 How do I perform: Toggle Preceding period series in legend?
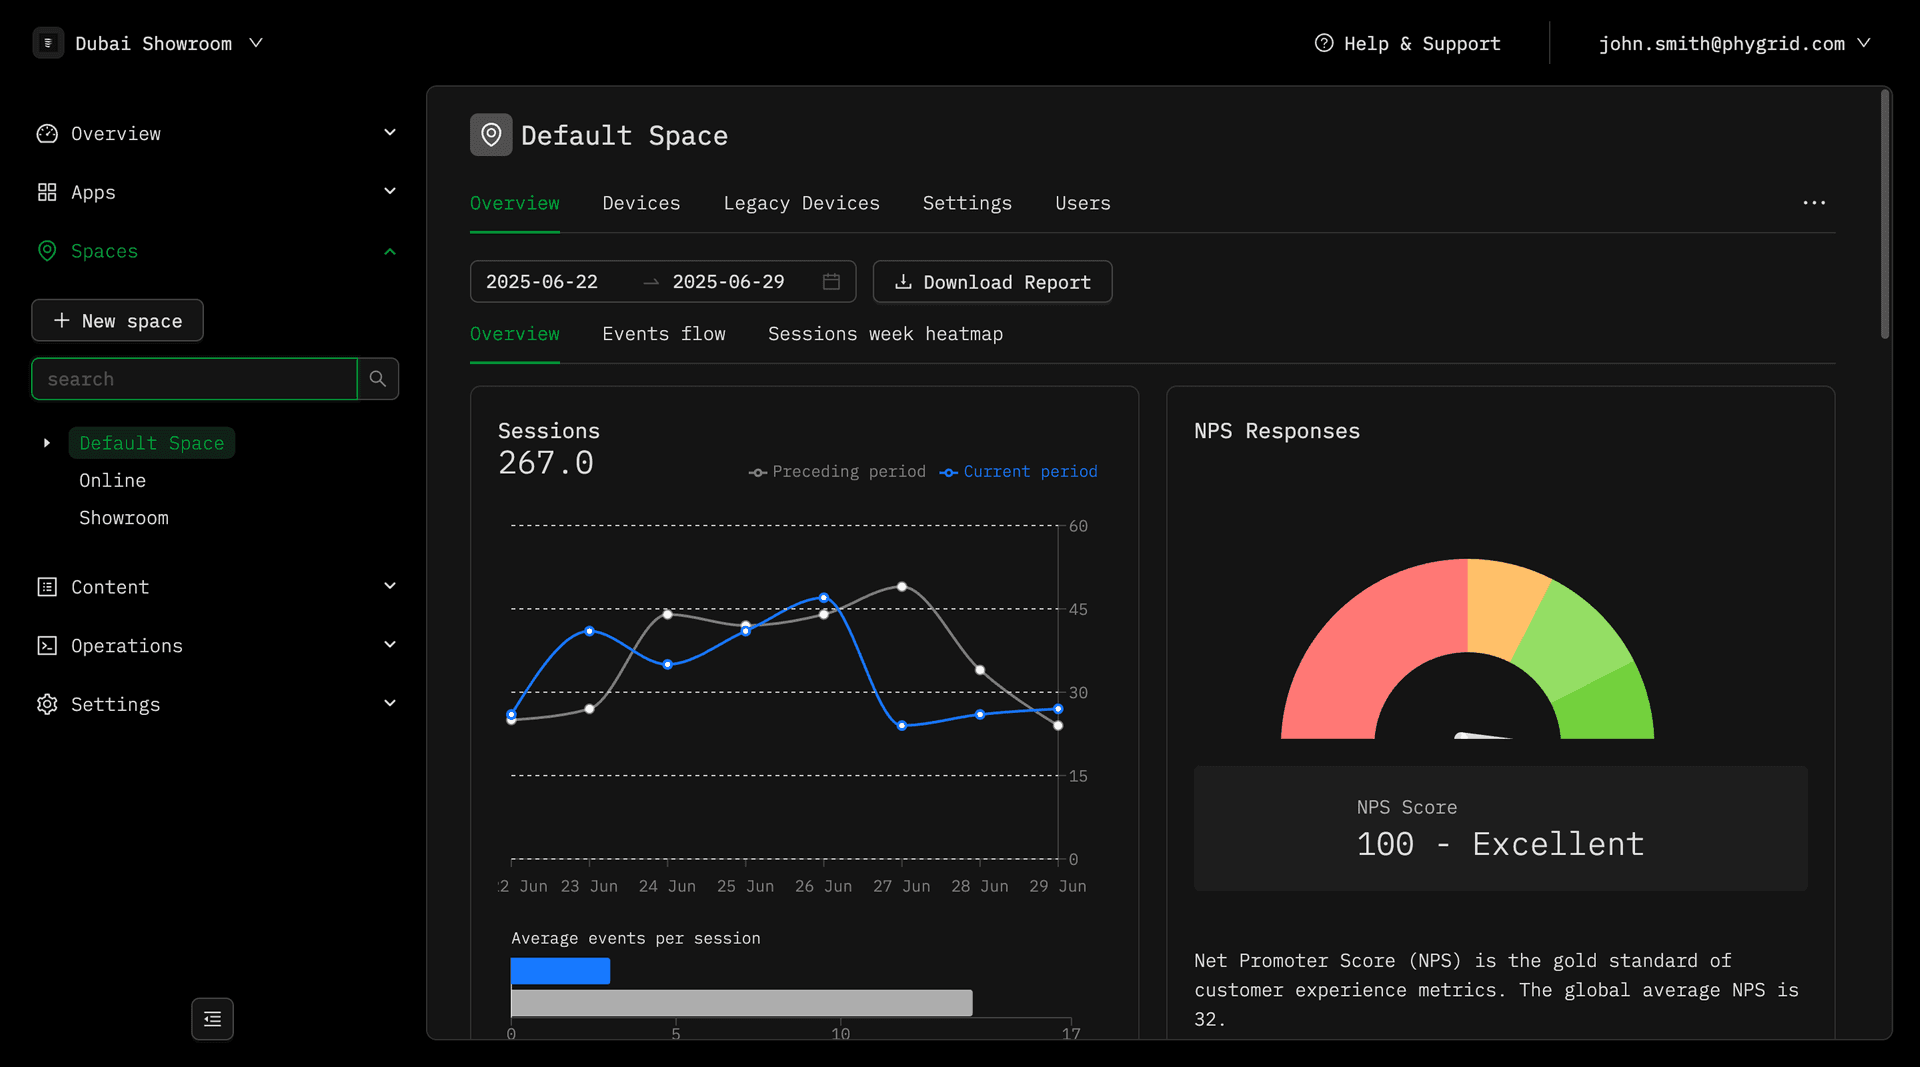coord(838,472)
